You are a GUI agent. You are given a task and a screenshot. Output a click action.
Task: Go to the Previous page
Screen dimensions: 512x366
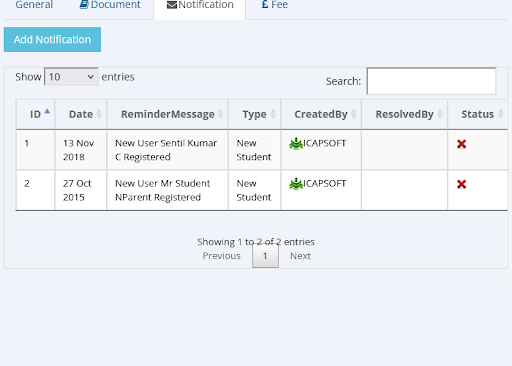pos(222,256)
